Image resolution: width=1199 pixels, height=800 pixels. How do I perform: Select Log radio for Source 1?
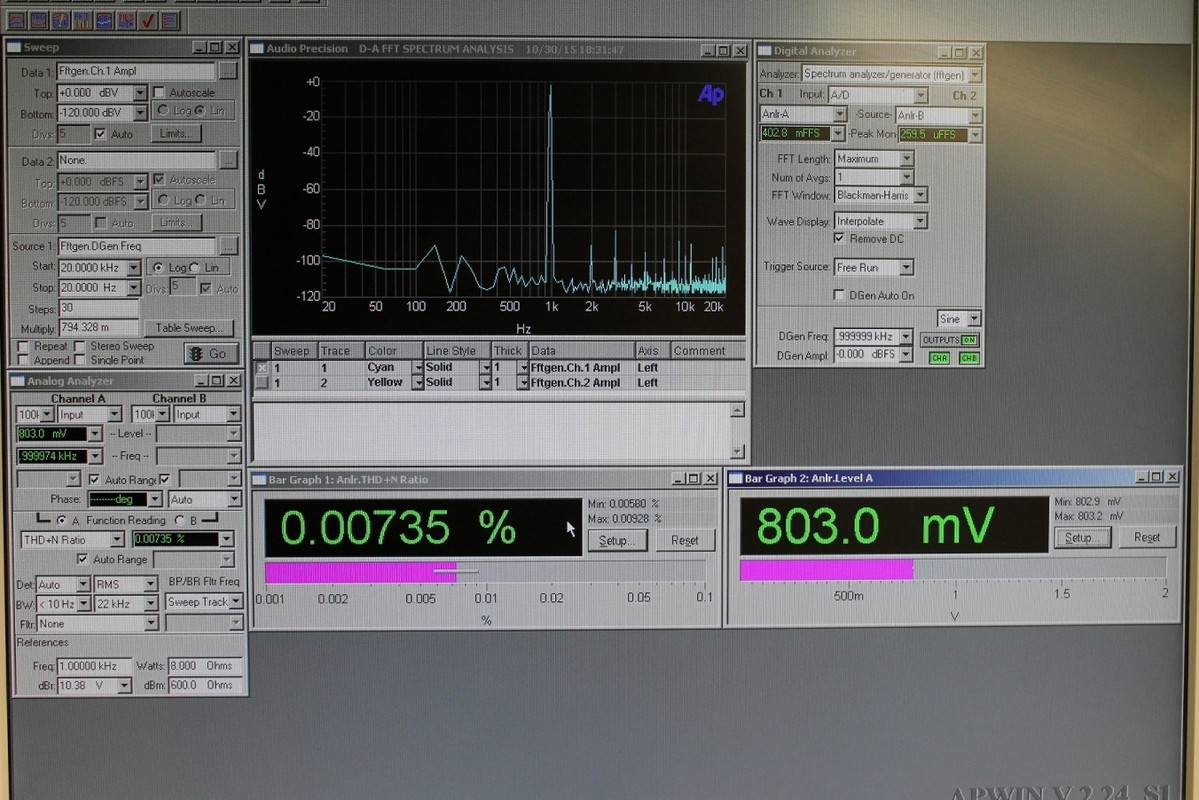click(x=158, y=268)
